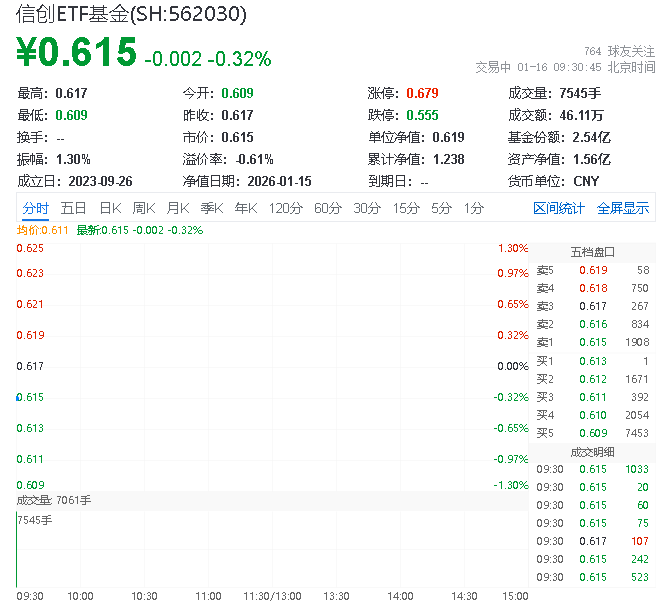Click the 区间统计 link

(559, 208)
